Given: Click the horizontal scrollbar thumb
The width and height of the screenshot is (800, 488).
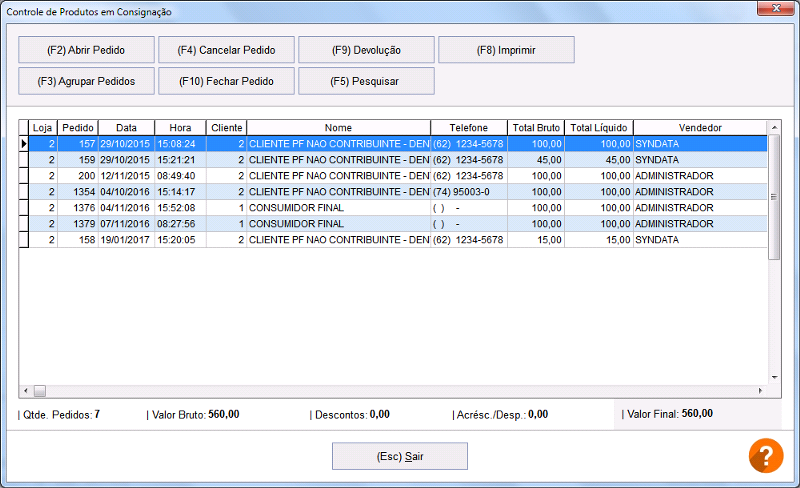Looking at the screenshot, I should tap(40, 391).
